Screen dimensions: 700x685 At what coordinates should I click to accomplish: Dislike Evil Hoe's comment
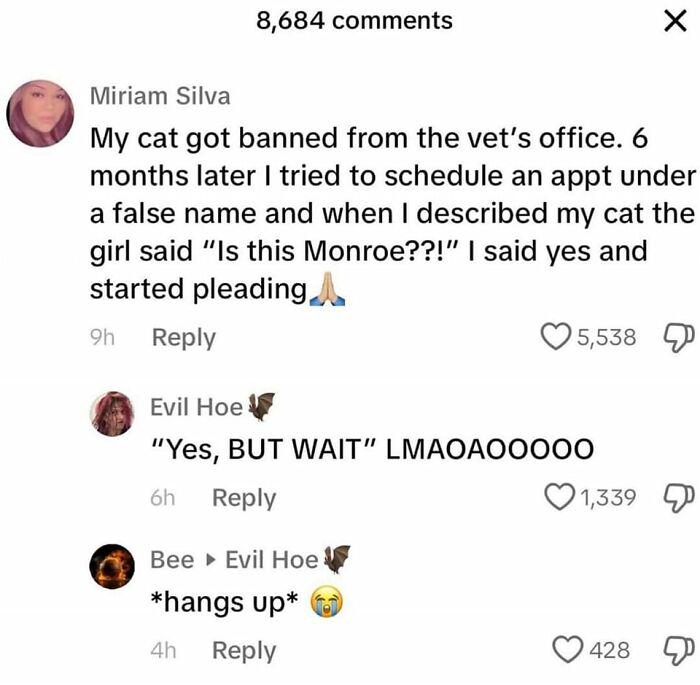coord(679,498)
